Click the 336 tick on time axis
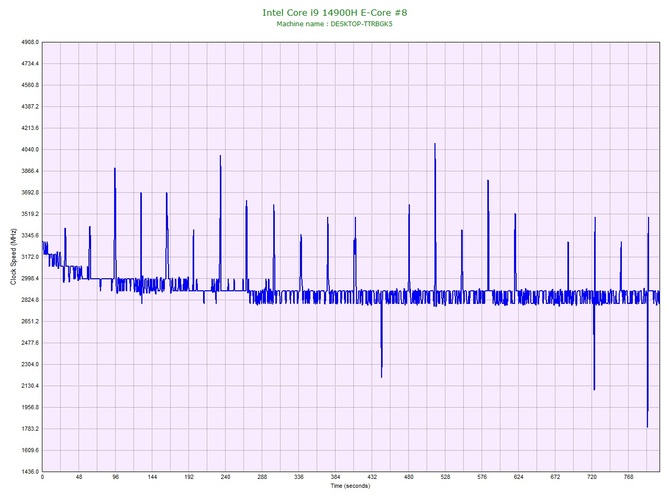670x503 pixels. [299, 477]
